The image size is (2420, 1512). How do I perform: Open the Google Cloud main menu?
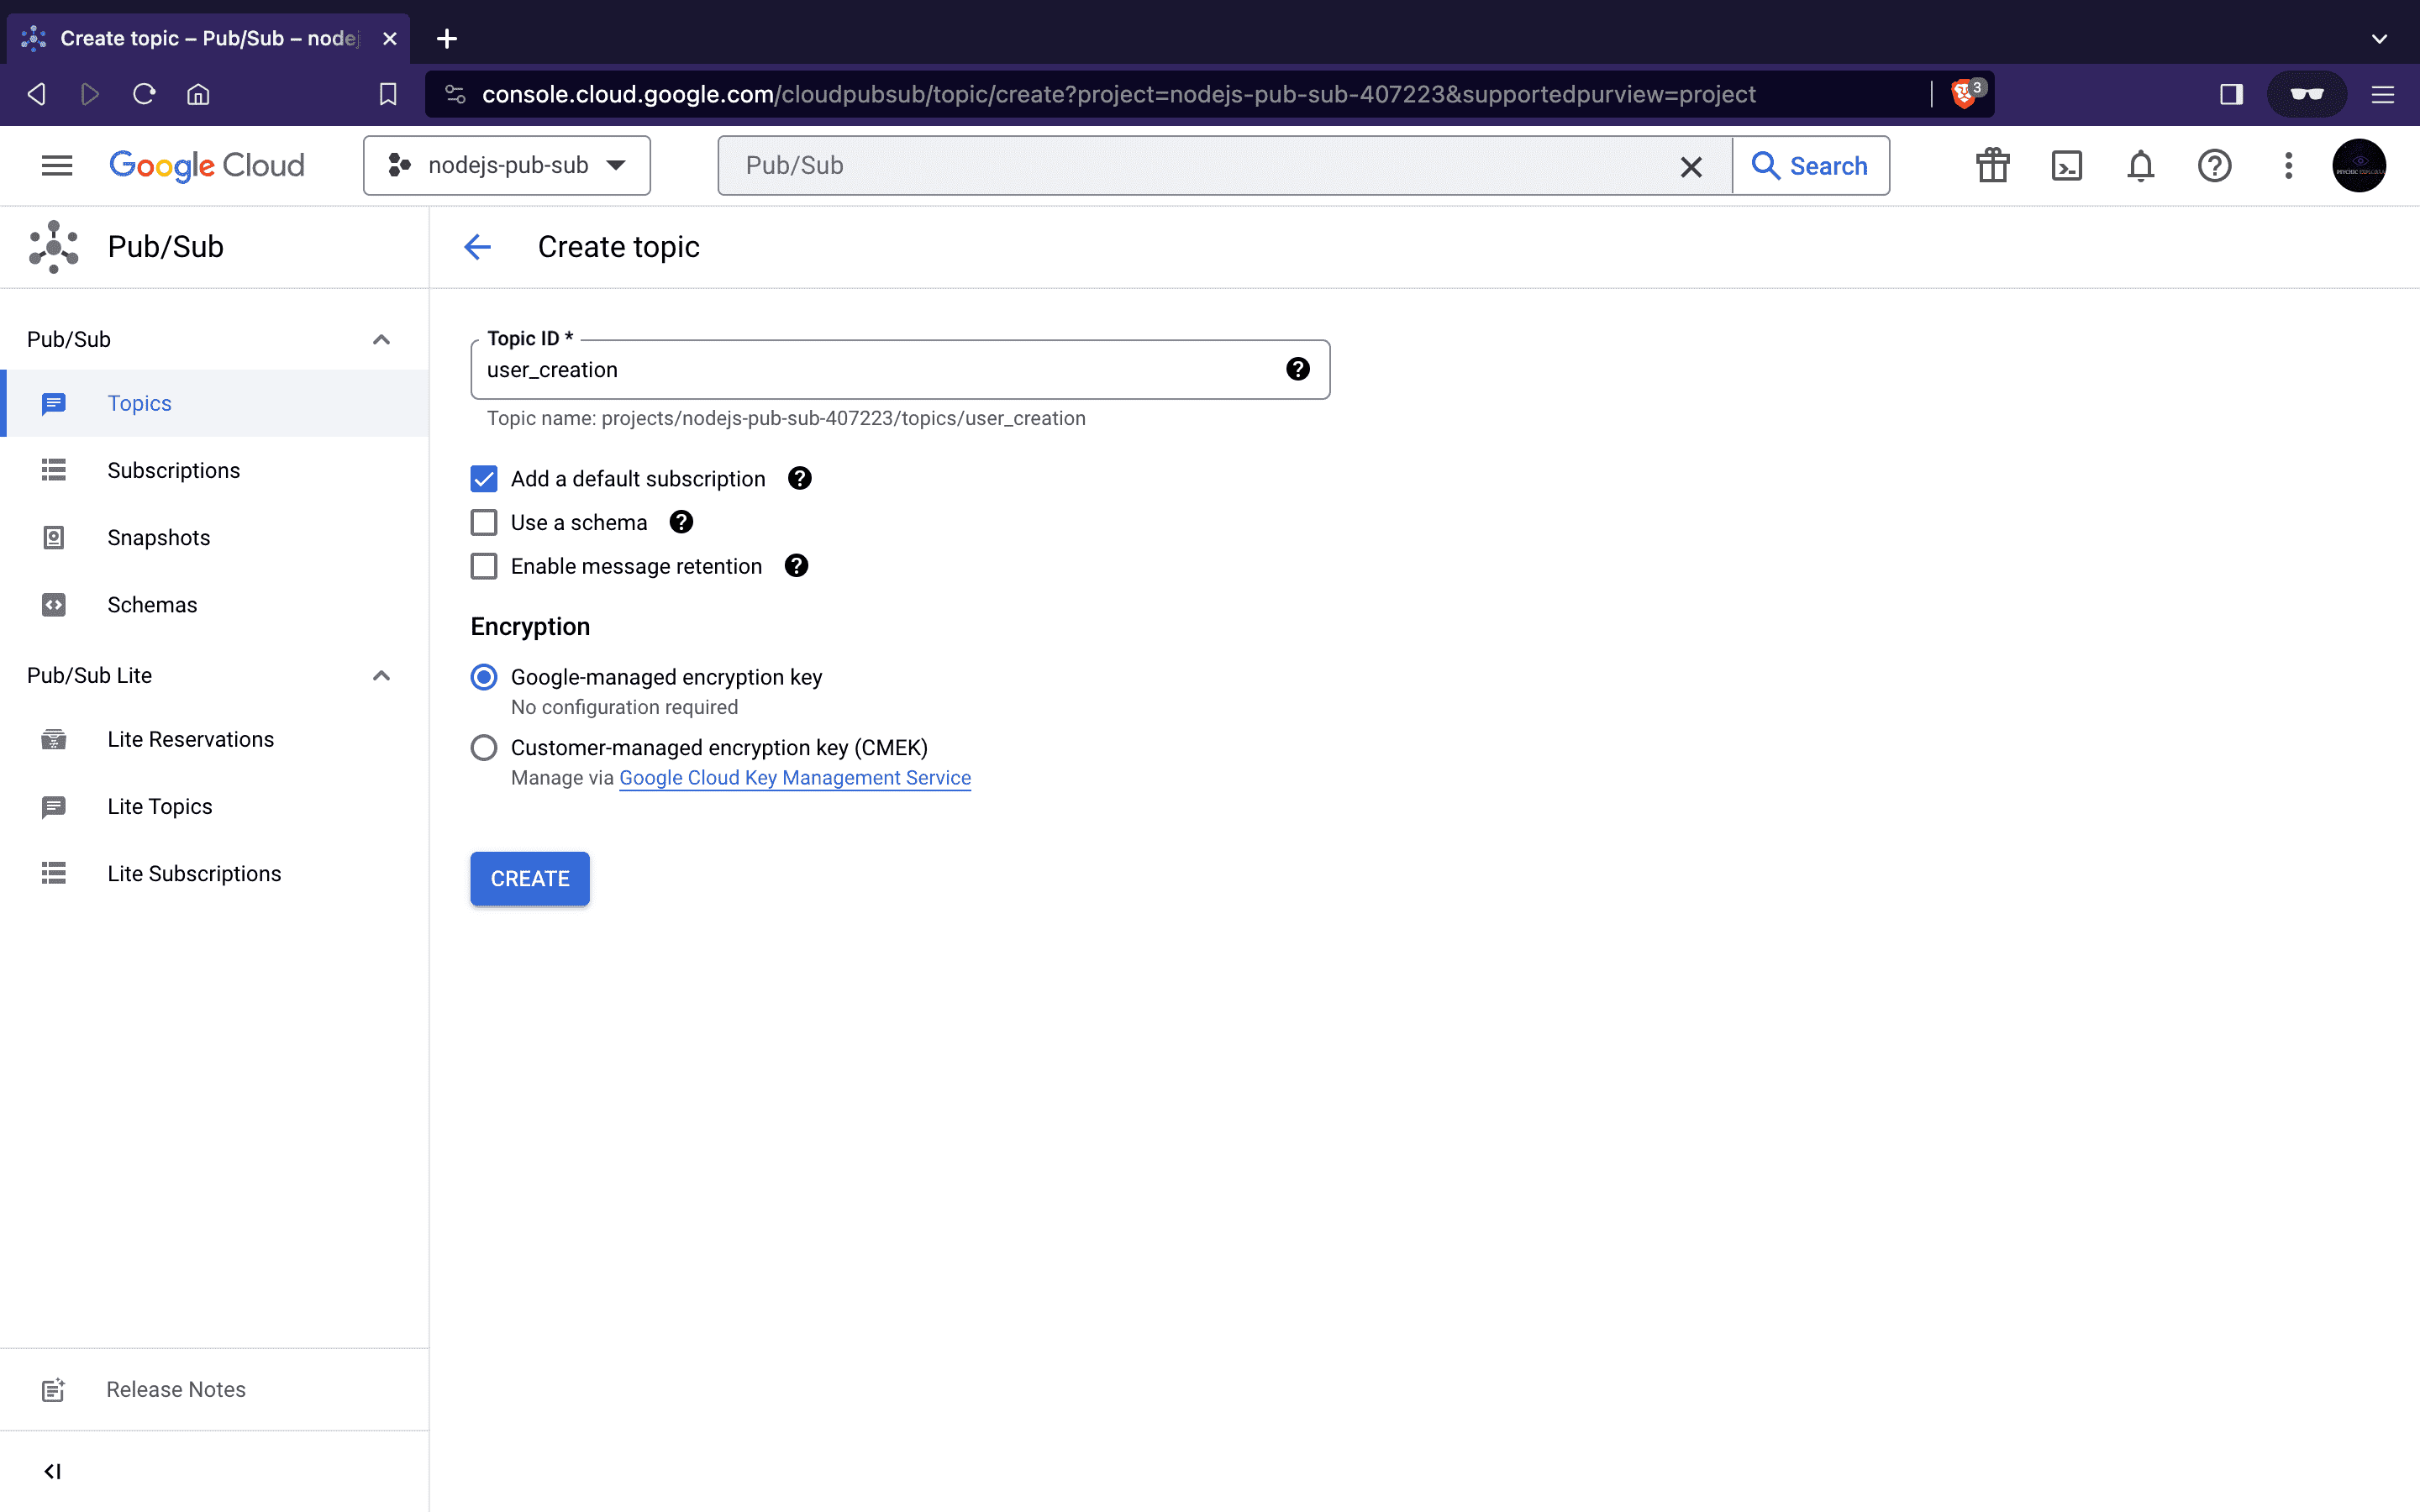(57, 165)
